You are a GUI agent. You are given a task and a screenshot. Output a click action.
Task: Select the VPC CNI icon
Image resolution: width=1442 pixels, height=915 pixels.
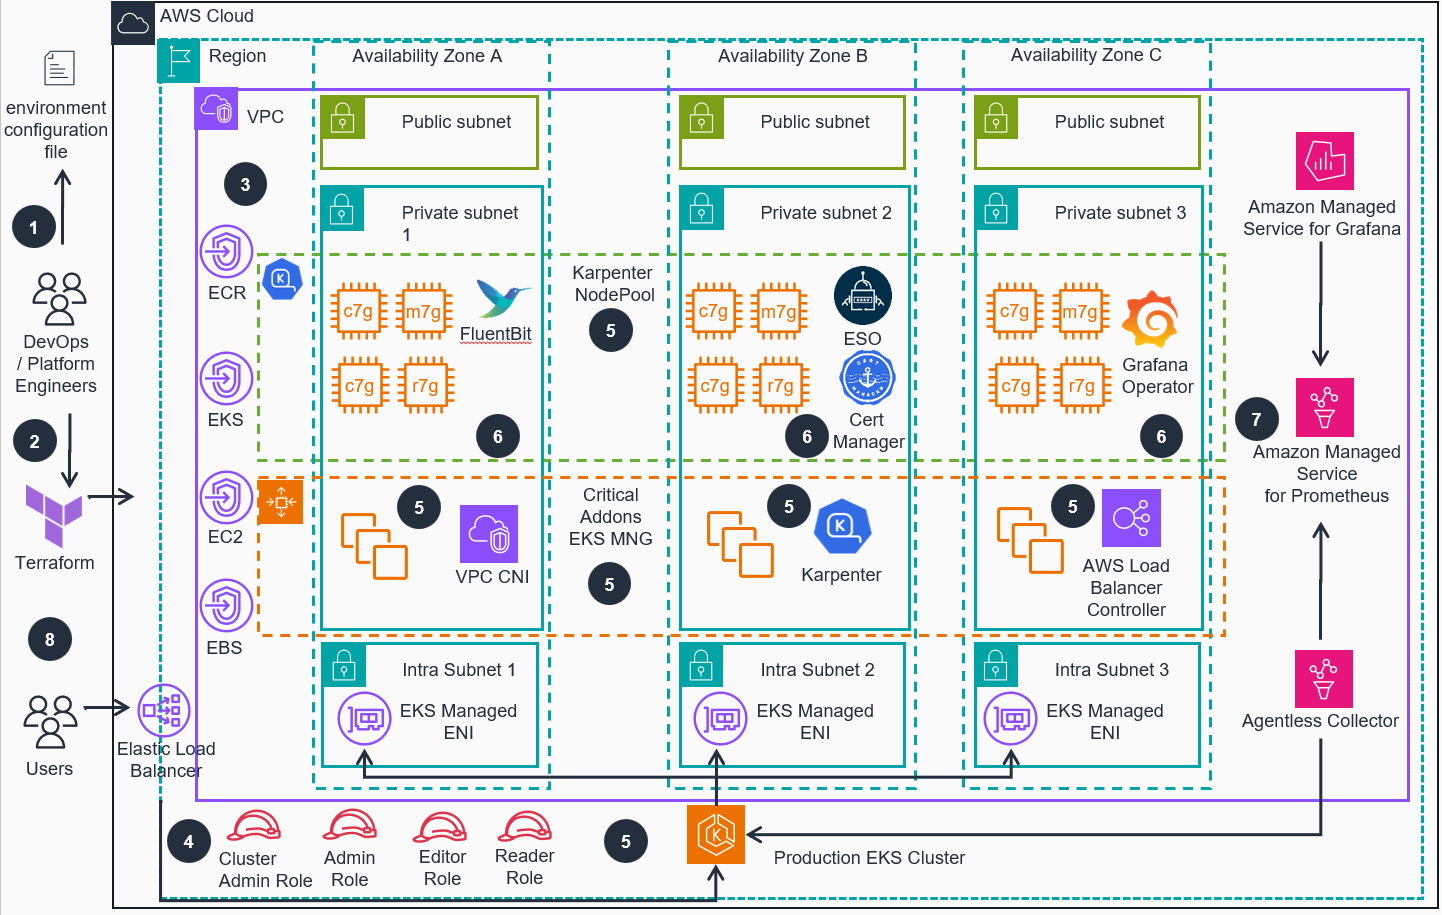(489, 534)
